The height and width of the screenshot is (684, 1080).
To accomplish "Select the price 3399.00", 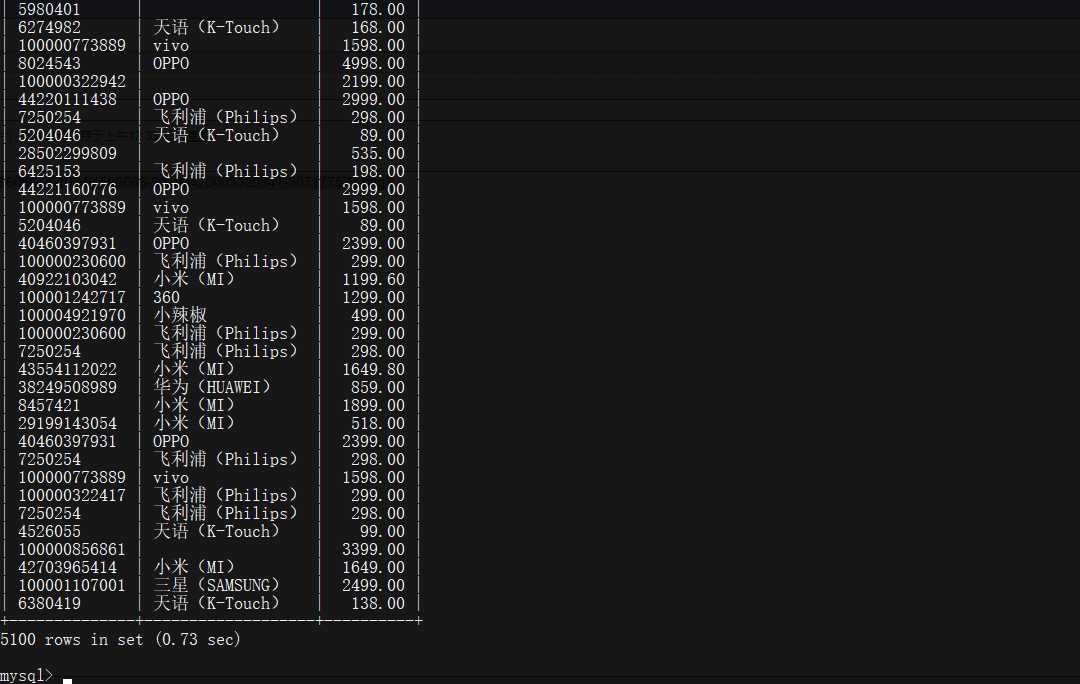I will tap(373, 550).
